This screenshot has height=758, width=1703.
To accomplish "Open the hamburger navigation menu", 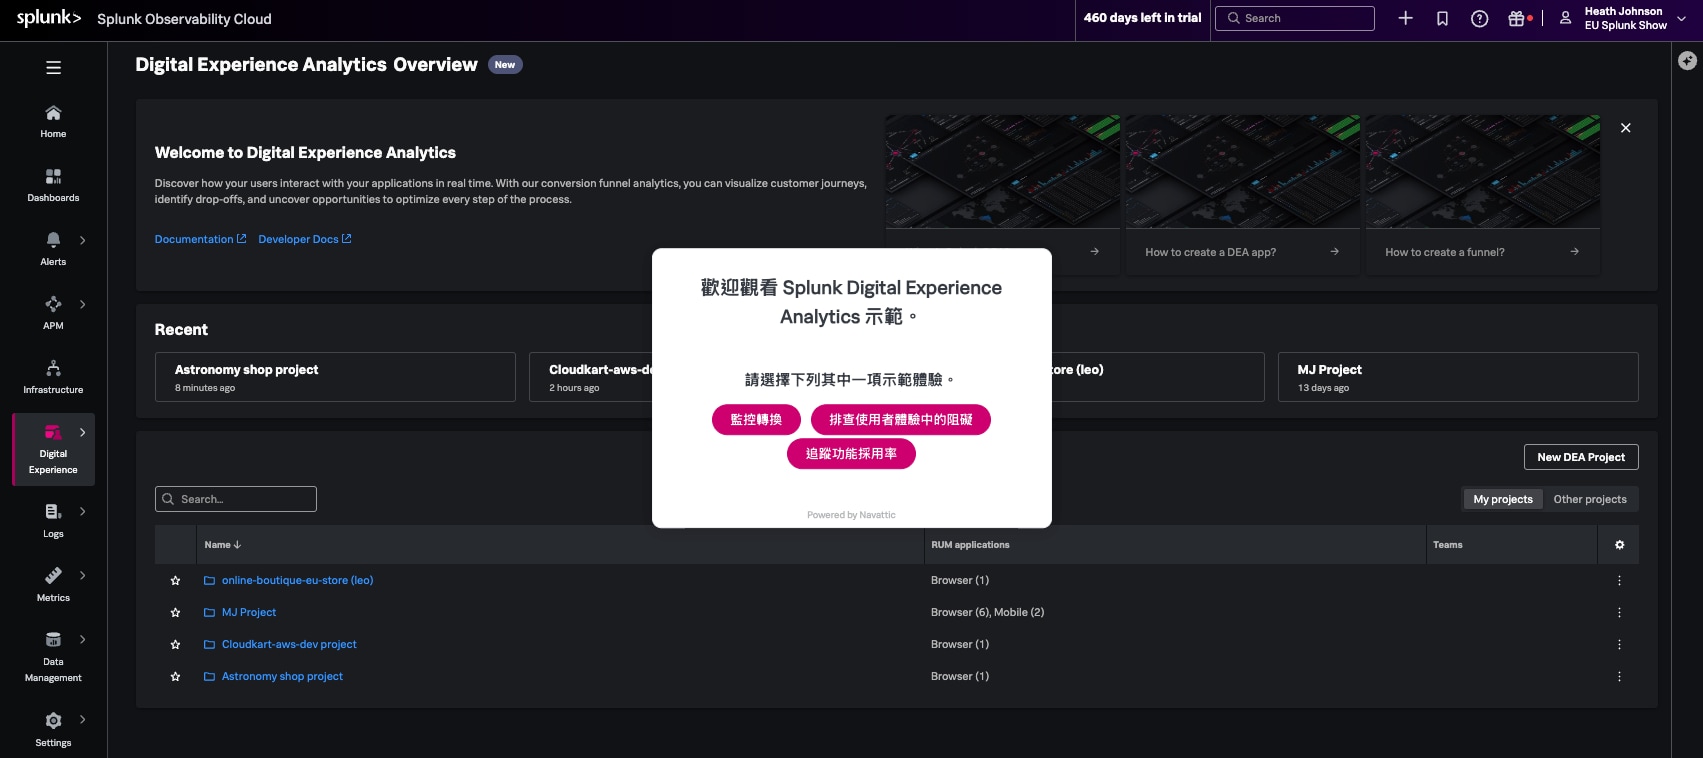I will pos(53,68).
